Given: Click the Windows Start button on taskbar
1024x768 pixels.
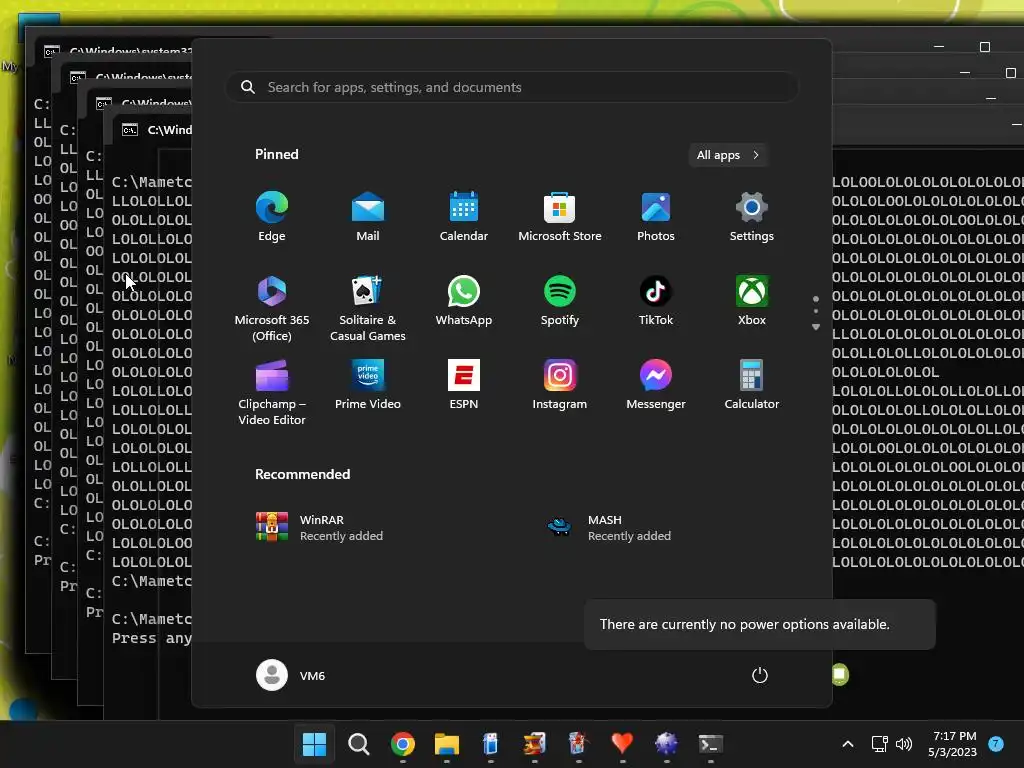Looking at the screenshot, I should click(314, 744).
